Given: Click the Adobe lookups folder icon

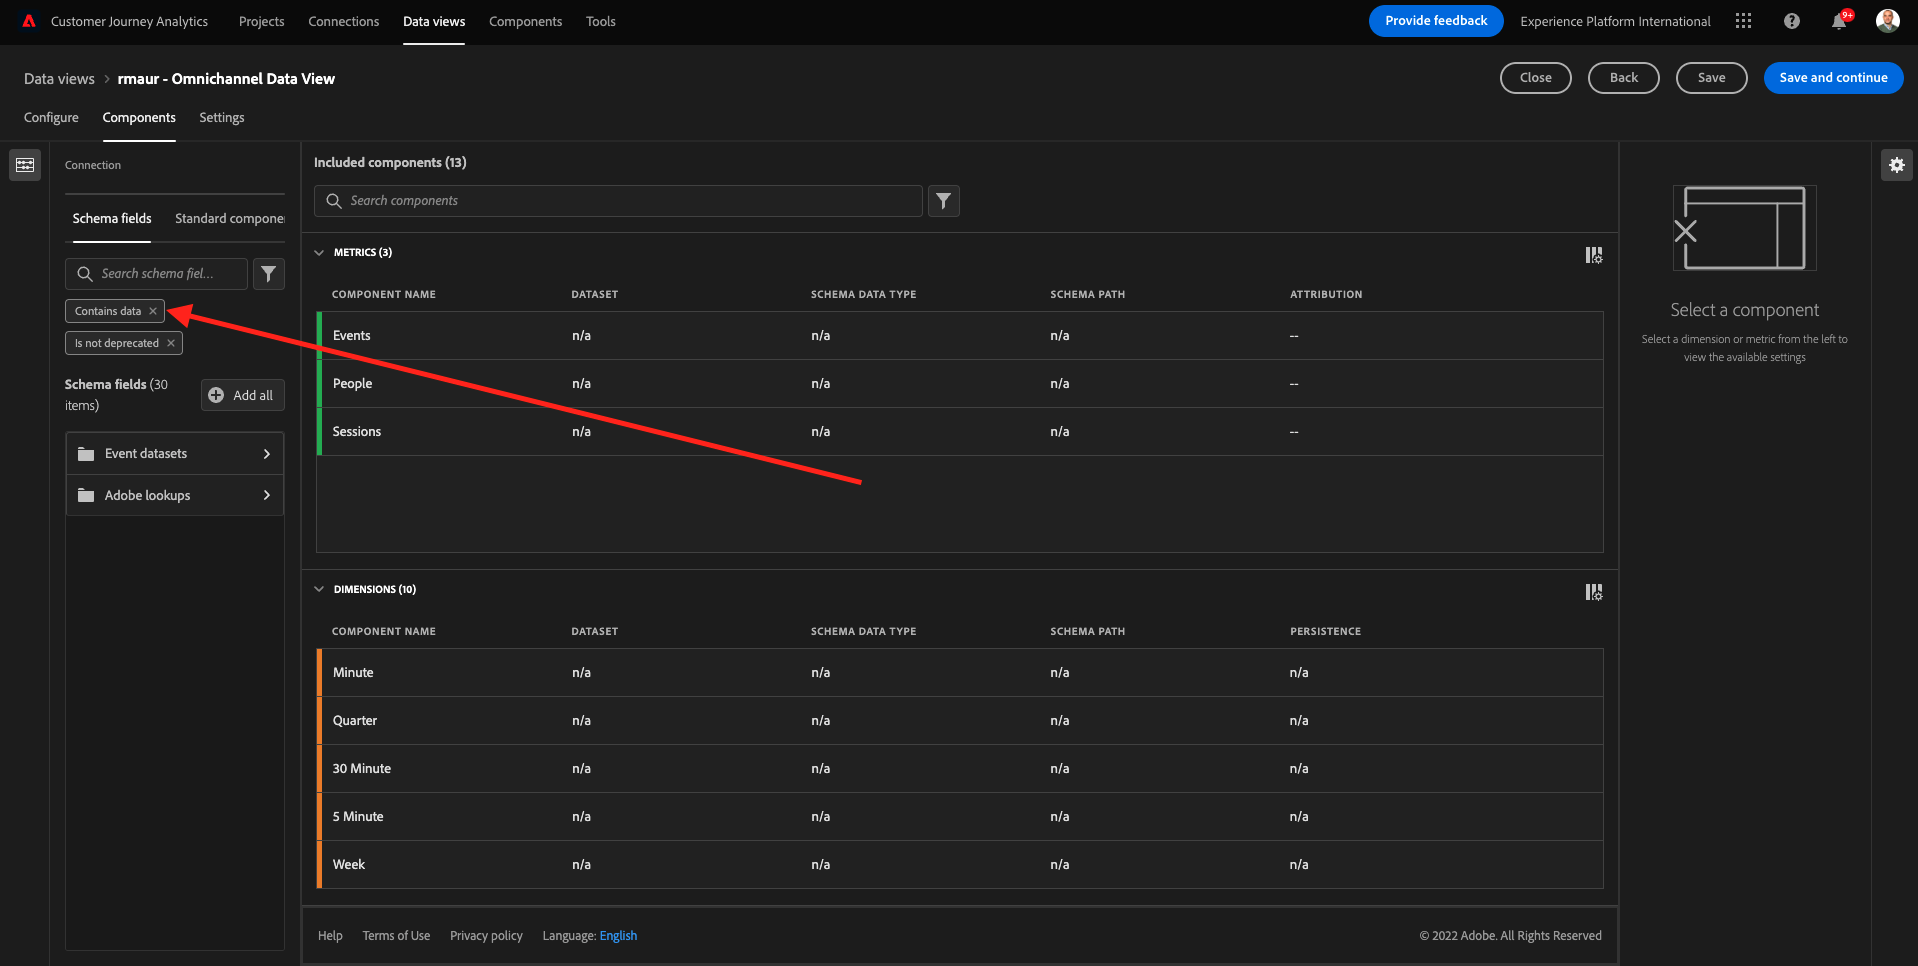Looking at the screenshot, I should click(x=86, y=496).
